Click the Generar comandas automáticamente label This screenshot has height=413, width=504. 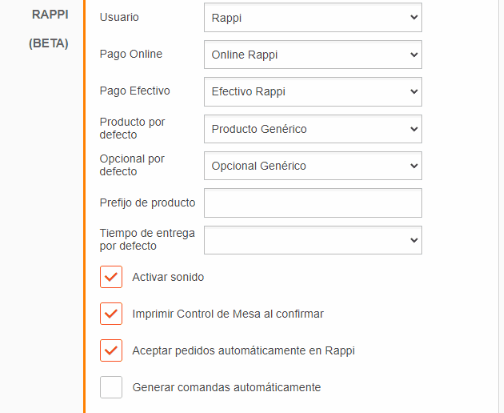pos(227,387)
